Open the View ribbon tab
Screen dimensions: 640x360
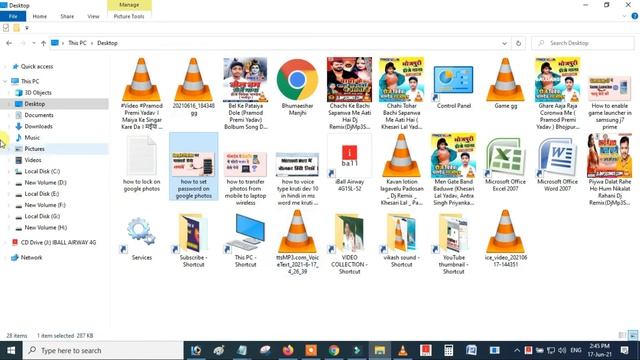coord(93,16)
